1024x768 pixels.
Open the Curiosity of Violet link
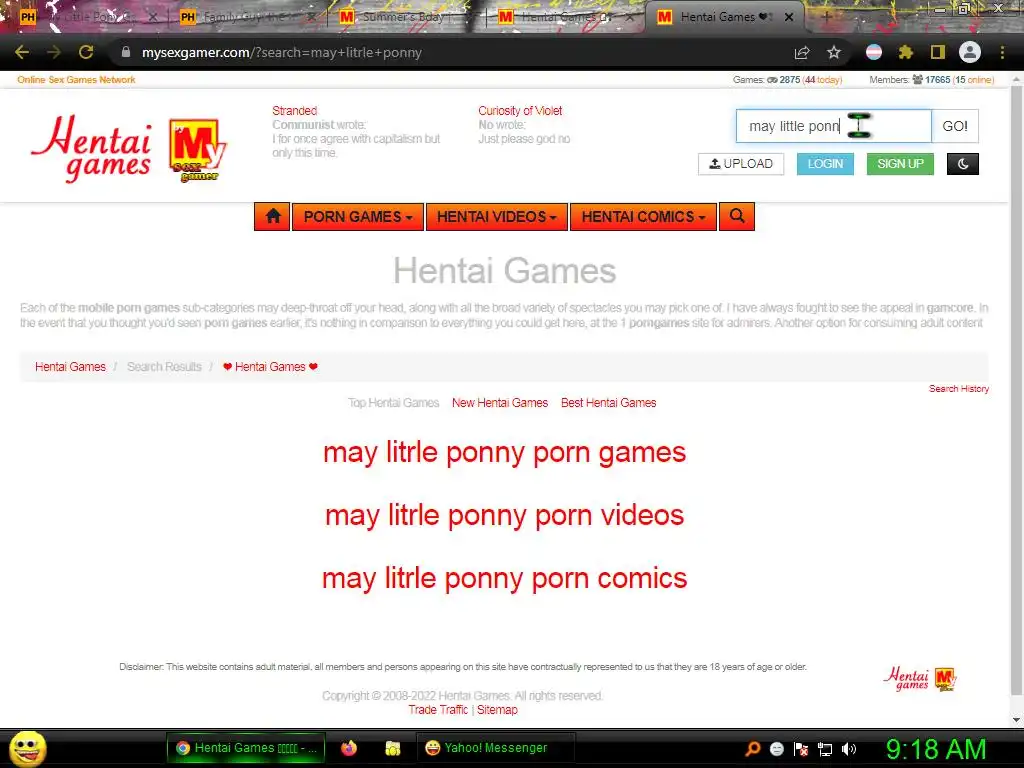(x=520, y=111)
